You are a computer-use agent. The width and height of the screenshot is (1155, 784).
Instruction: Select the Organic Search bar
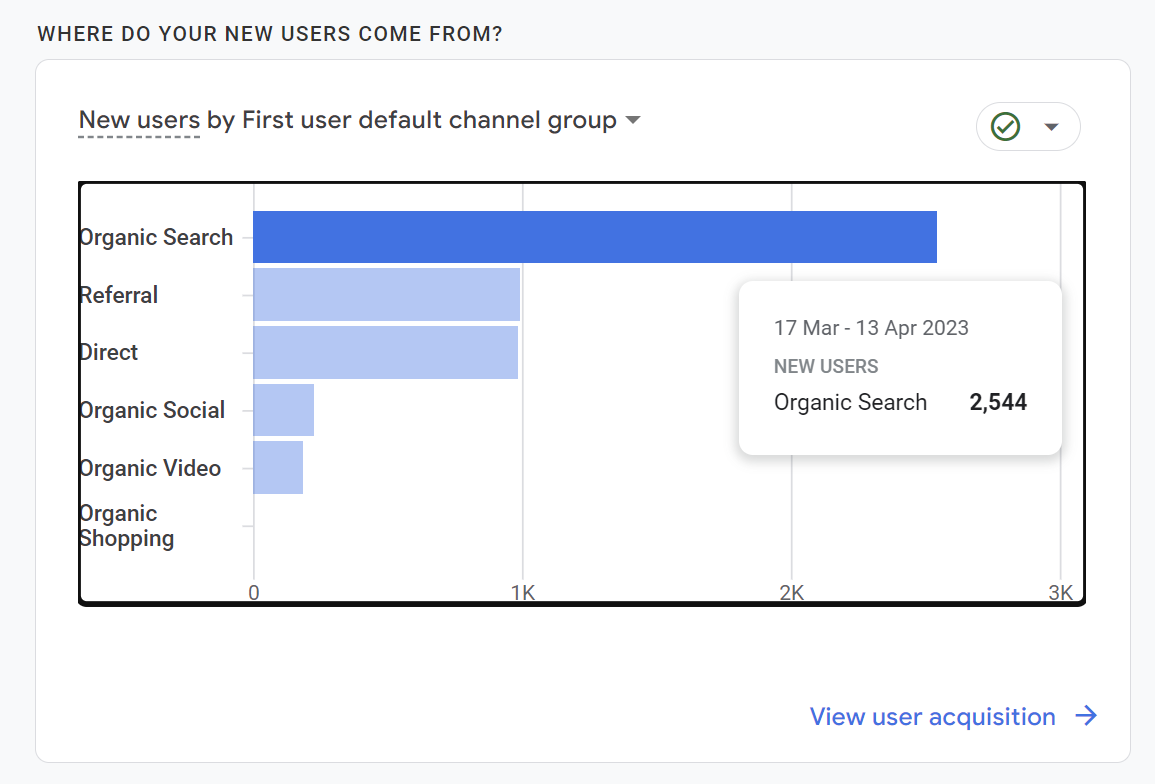pyautogui.click(x=594, y=237)
